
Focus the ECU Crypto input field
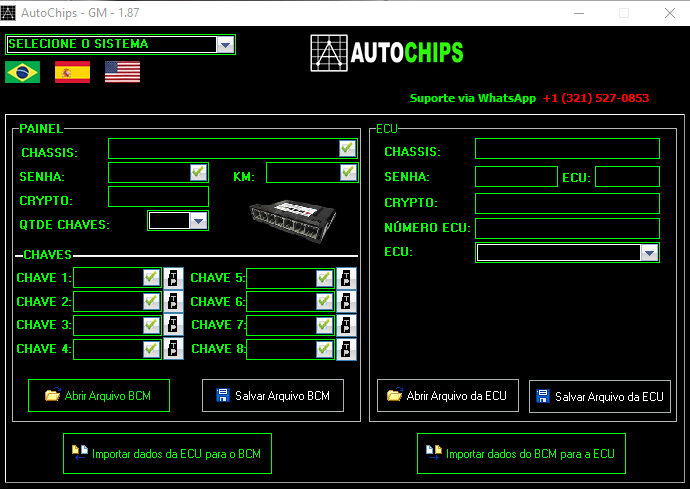click(567, 203)
